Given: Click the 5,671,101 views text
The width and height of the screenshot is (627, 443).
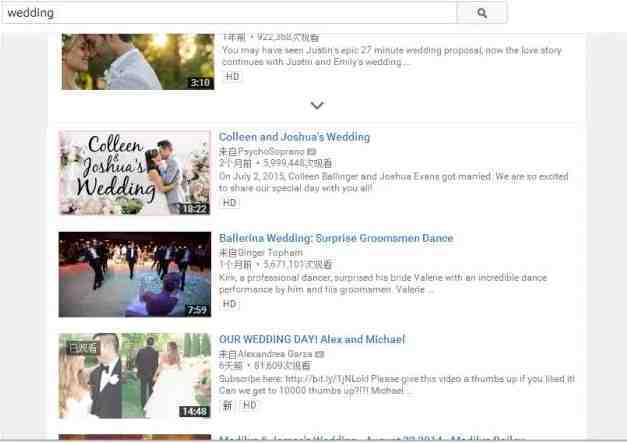Looking at the screenshot, I should [298, 265].
